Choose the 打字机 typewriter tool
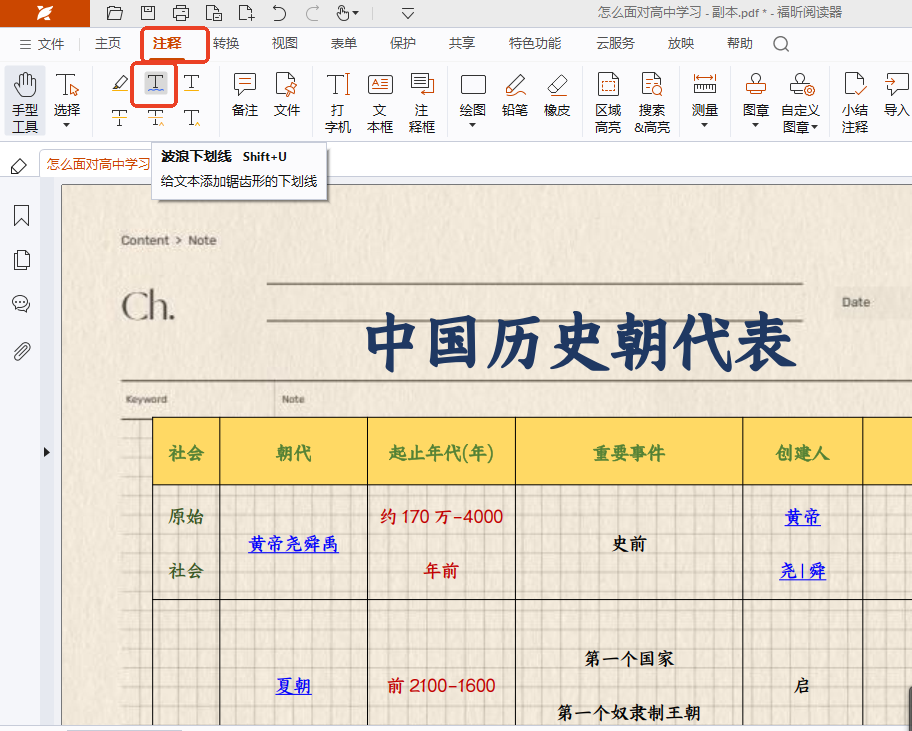The image size is (912, 731). [x=338, y=102]
